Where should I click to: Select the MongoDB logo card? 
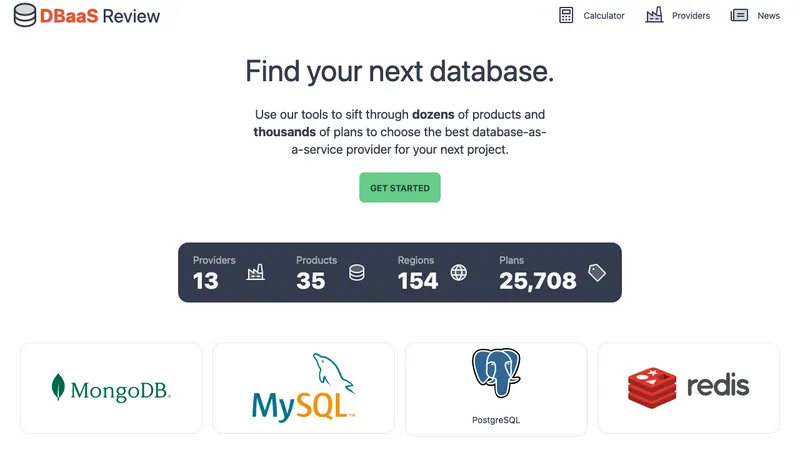[x=111, y=388]
